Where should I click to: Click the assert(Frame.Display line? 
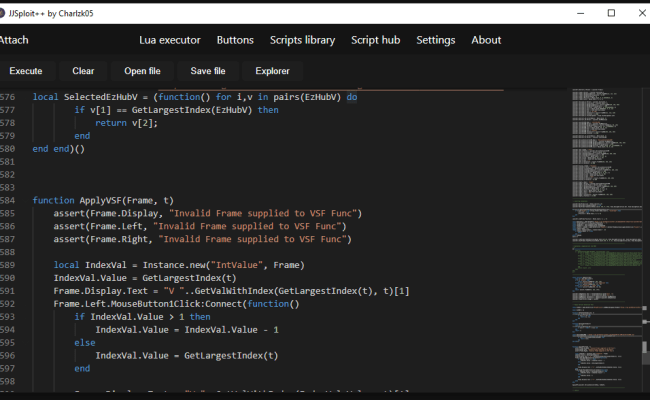pos(207,213)
